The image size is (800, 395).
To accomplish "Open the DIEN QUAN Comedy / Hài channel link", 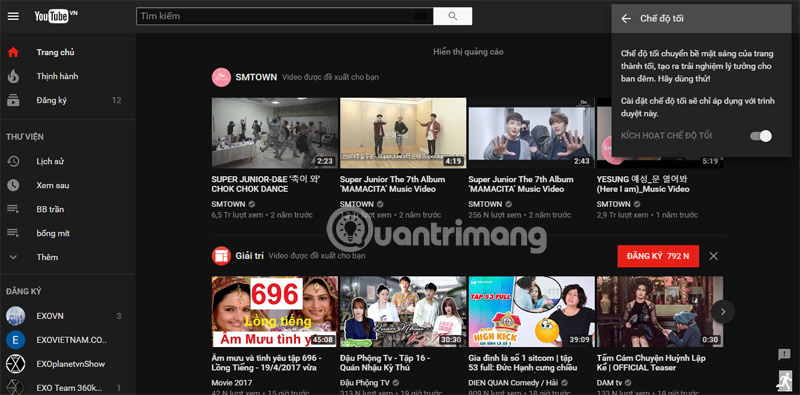I will (513, 382).
